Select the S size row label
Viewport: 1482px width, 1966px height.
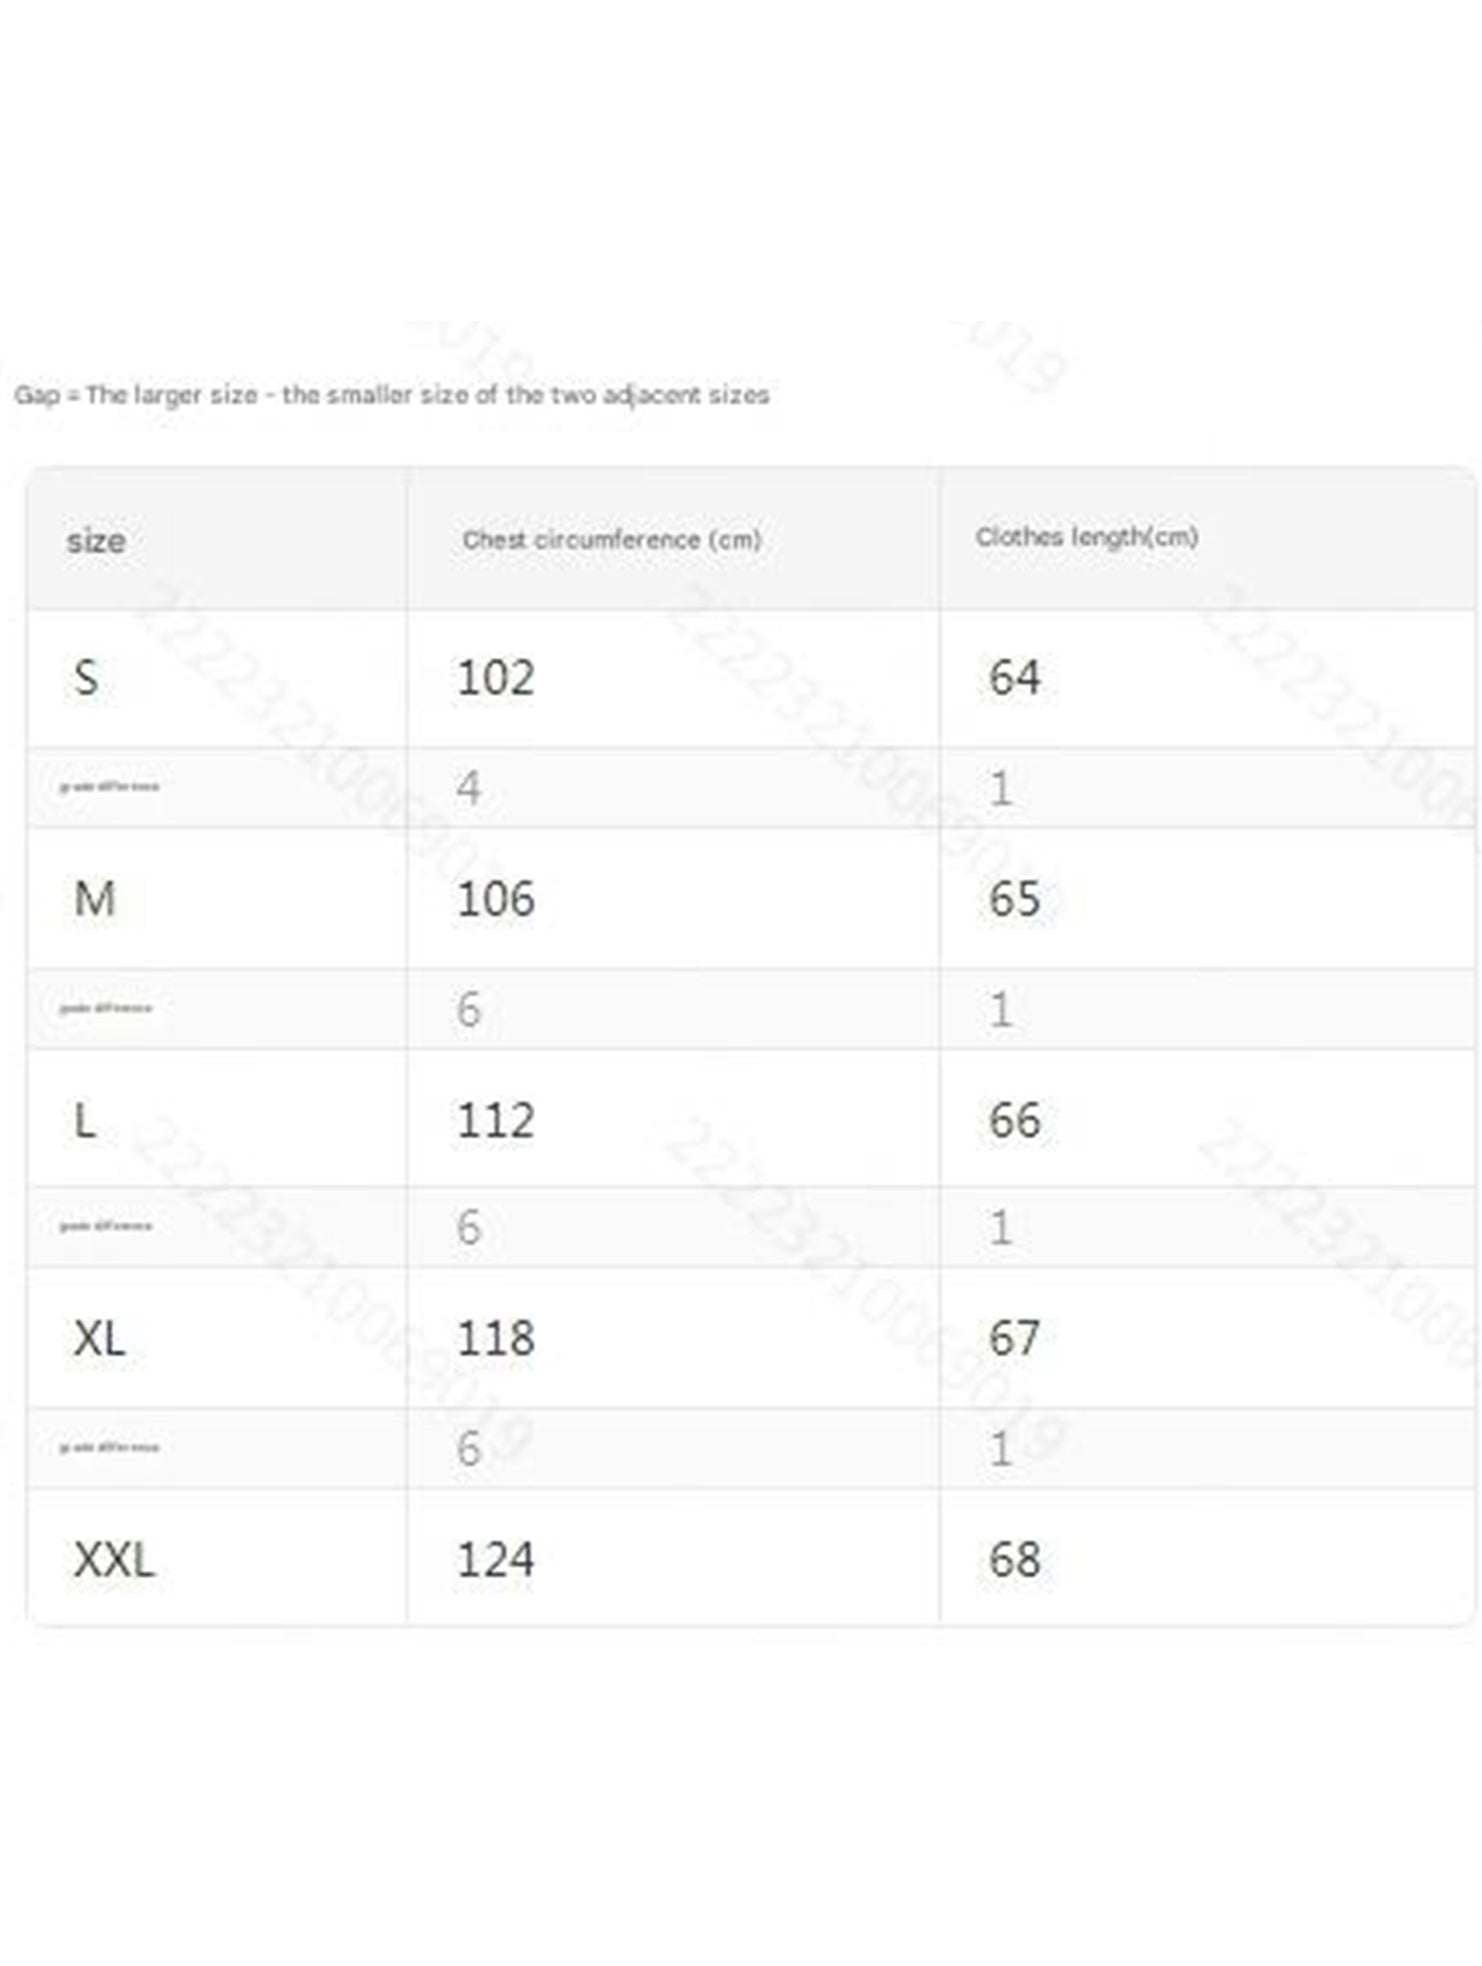point(86,678)
